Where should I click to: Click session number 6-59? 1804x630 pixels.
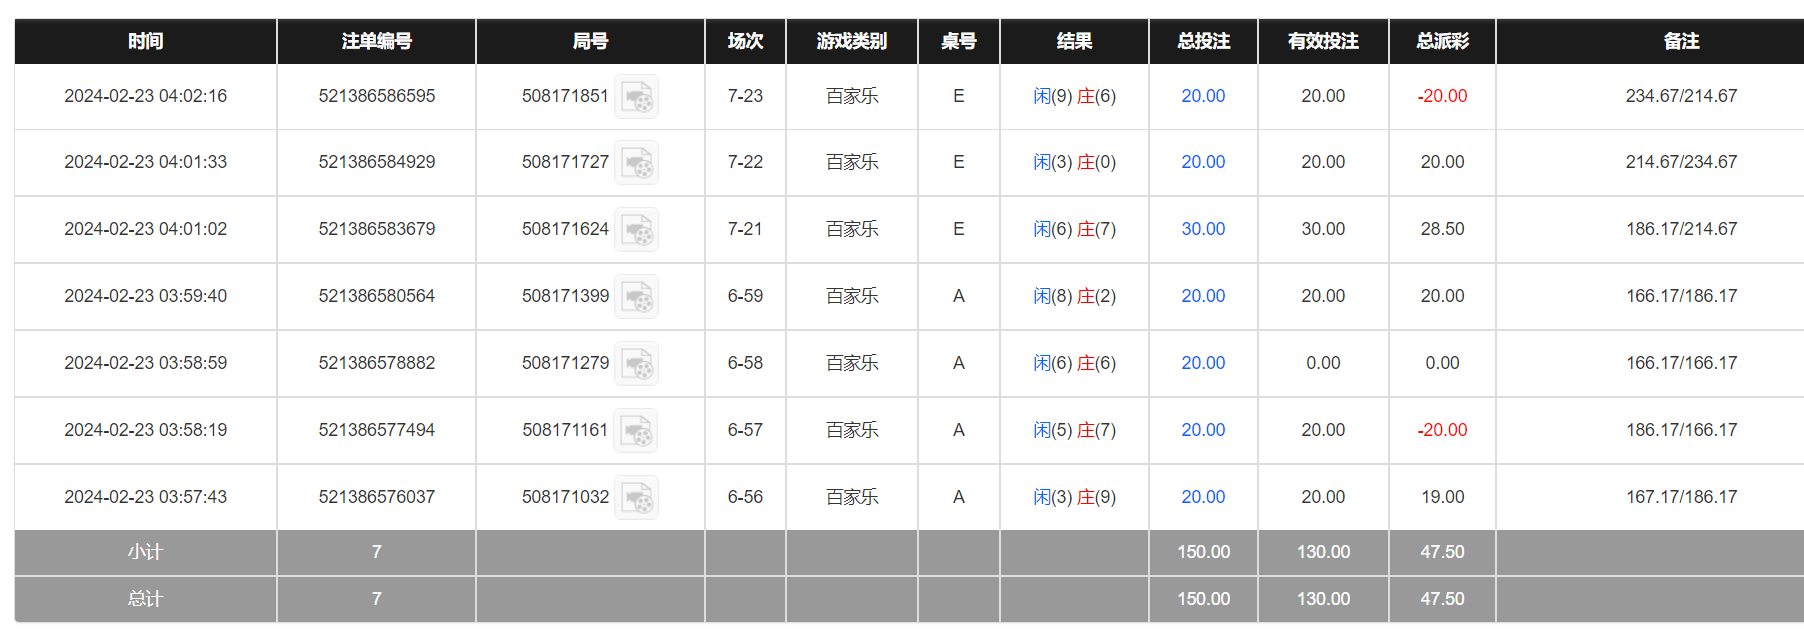point(745,296)
